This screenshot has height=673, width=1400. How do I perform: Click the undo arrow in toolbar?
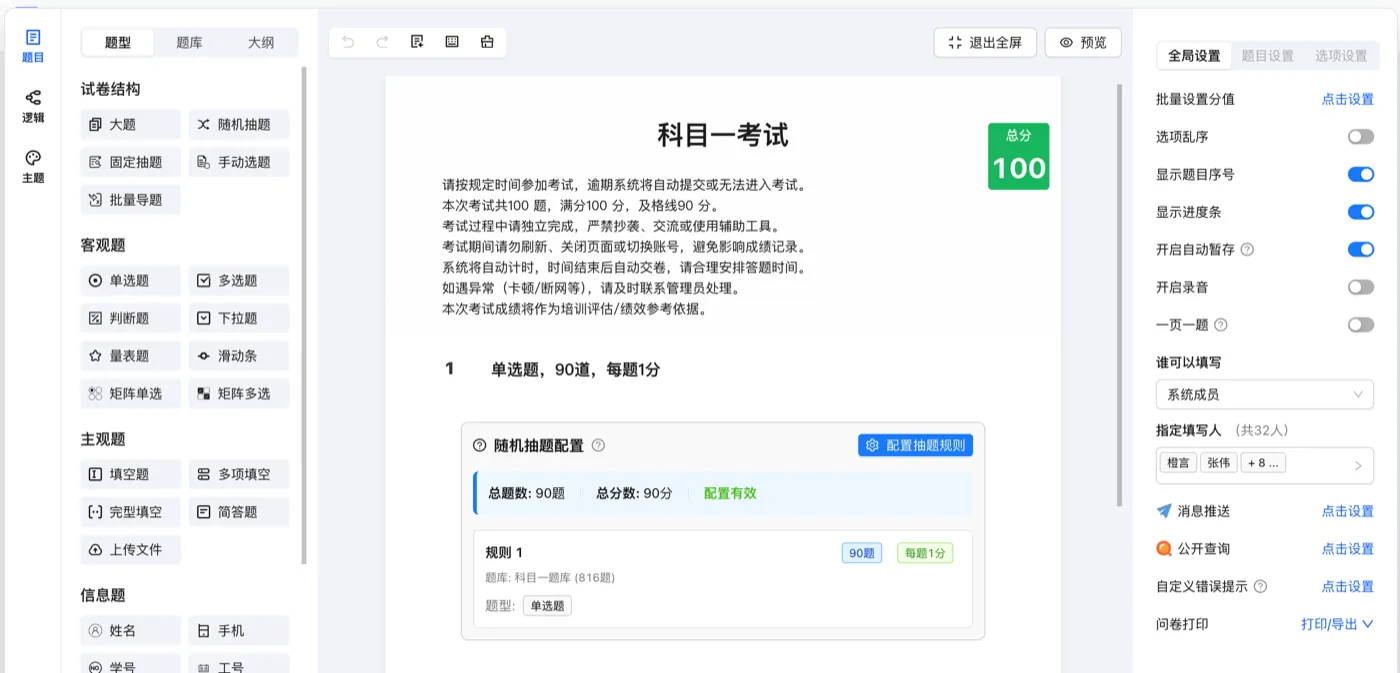click(x=348, y=42)
